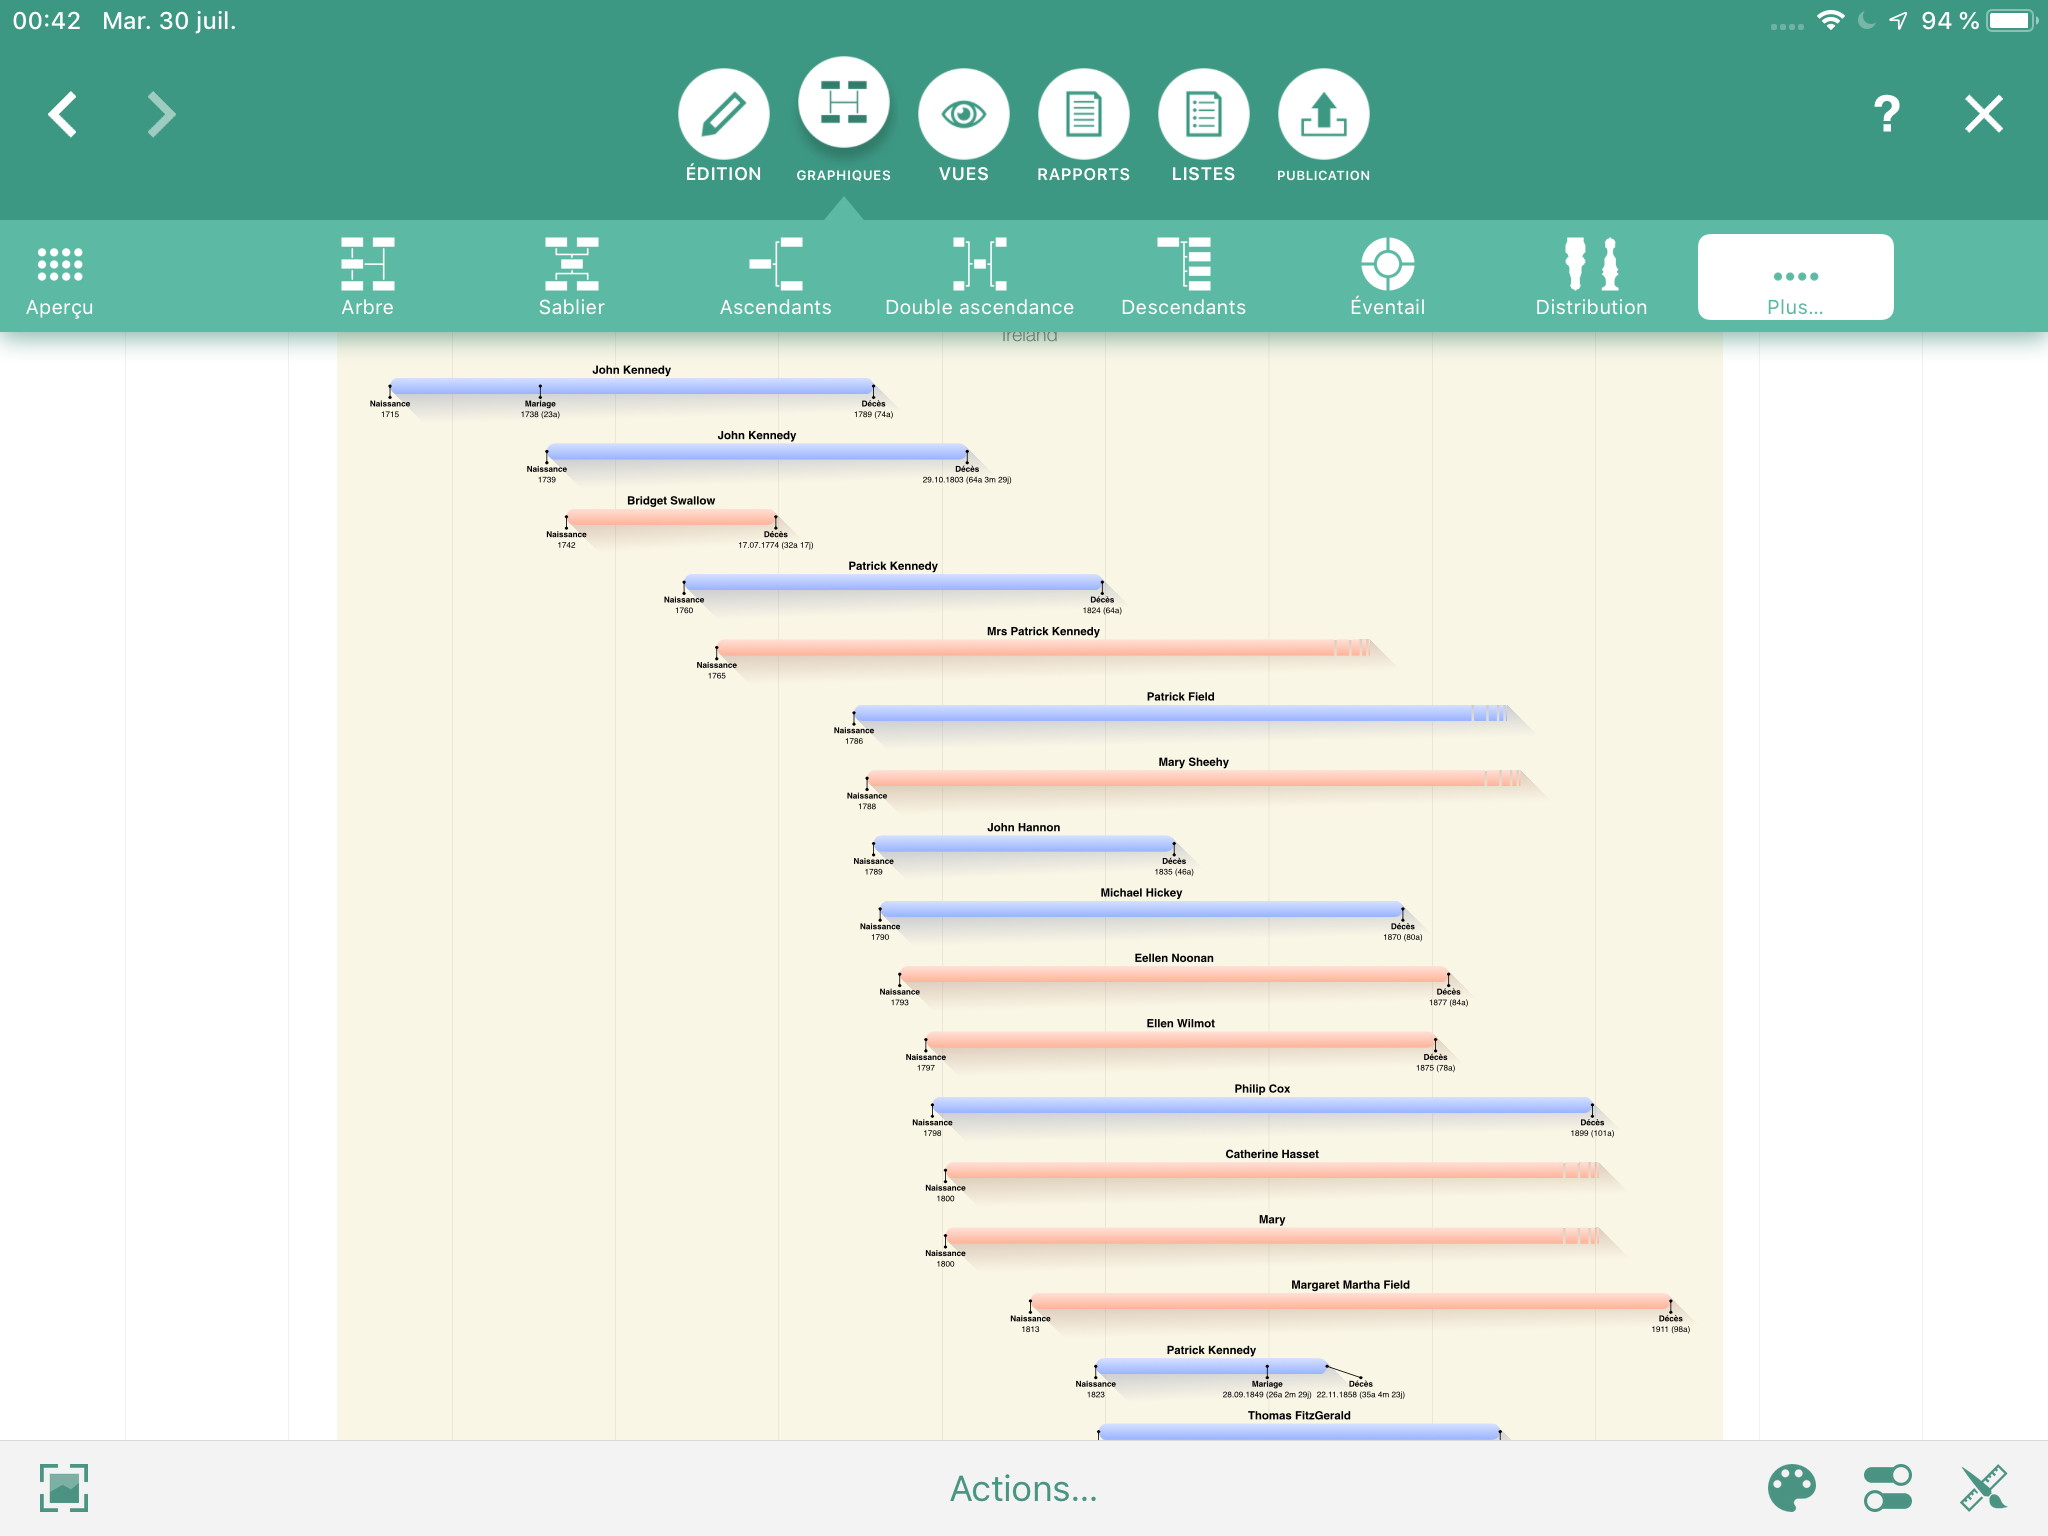2048x1536 pixels.
Task: Open the toggle switches options panel
Action: 1887,1488
